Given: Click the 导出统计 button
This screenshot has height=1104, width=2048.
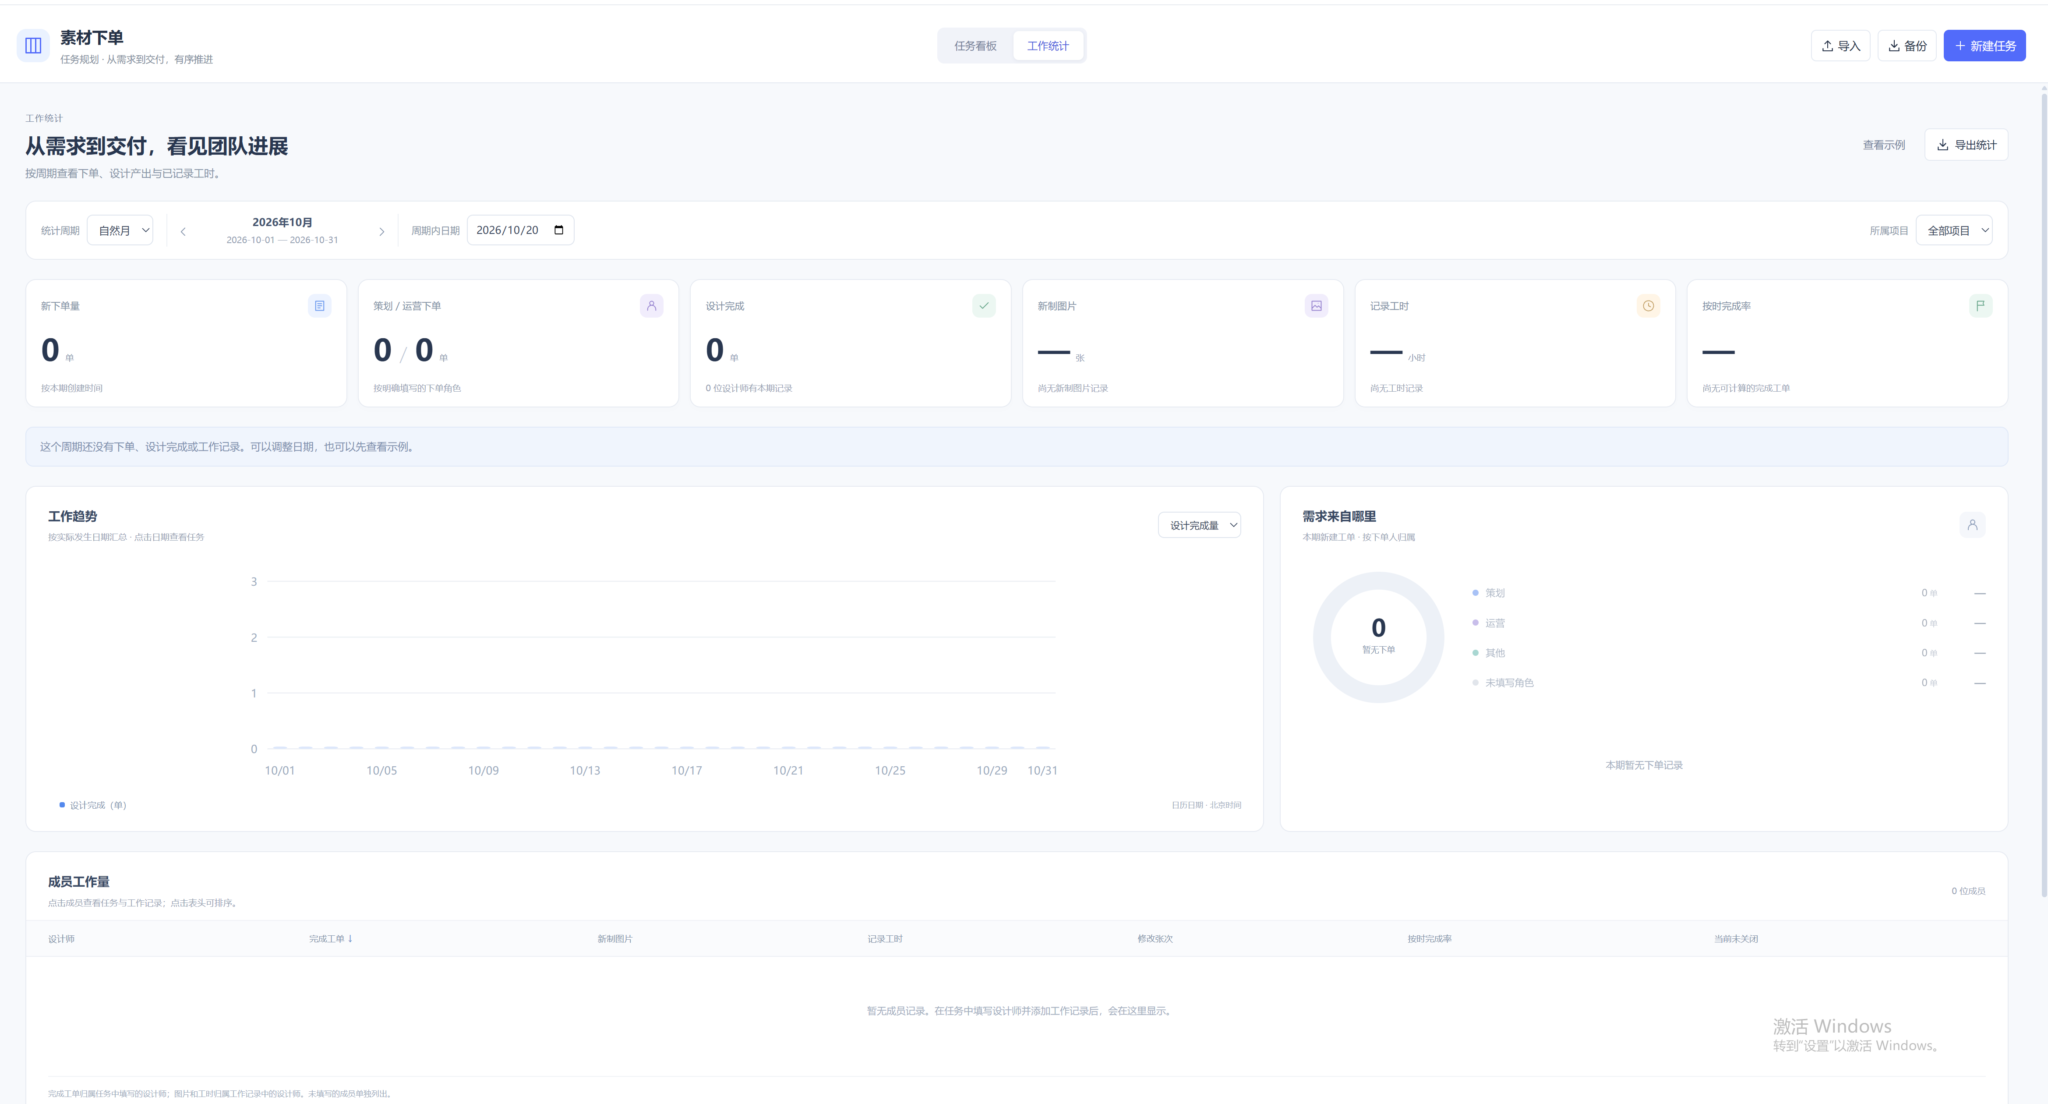Looking at the screenshot, I should tap(1966, 145).
